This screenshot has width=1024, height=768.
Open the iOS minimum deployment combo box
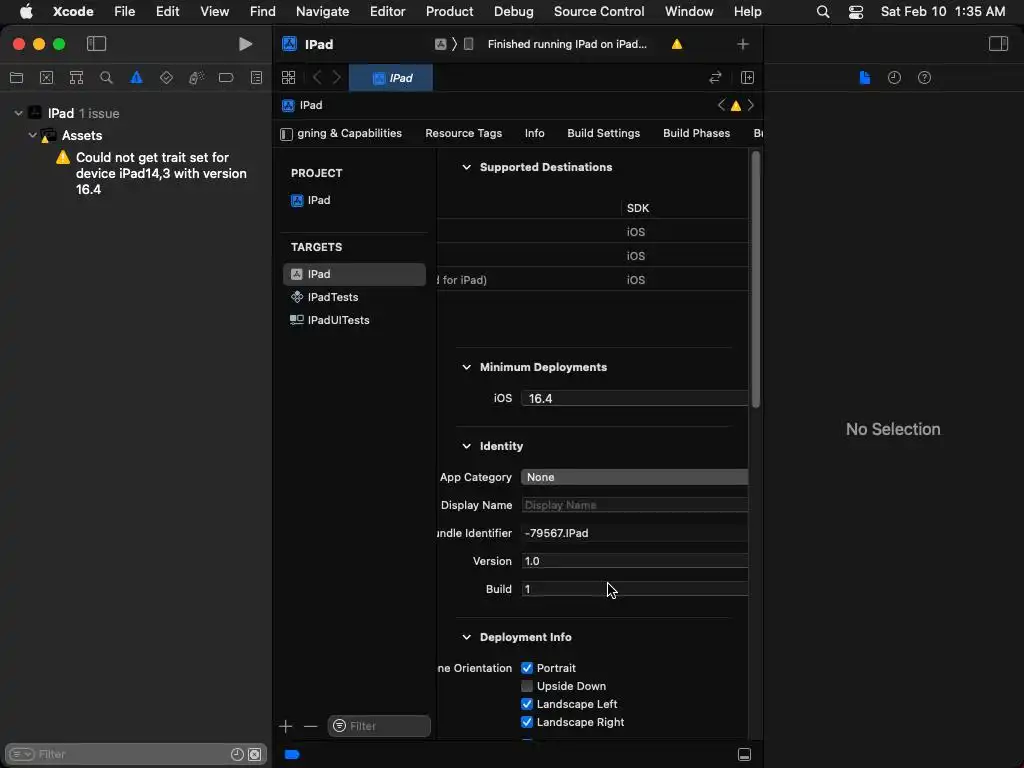(x=634, y=398)
